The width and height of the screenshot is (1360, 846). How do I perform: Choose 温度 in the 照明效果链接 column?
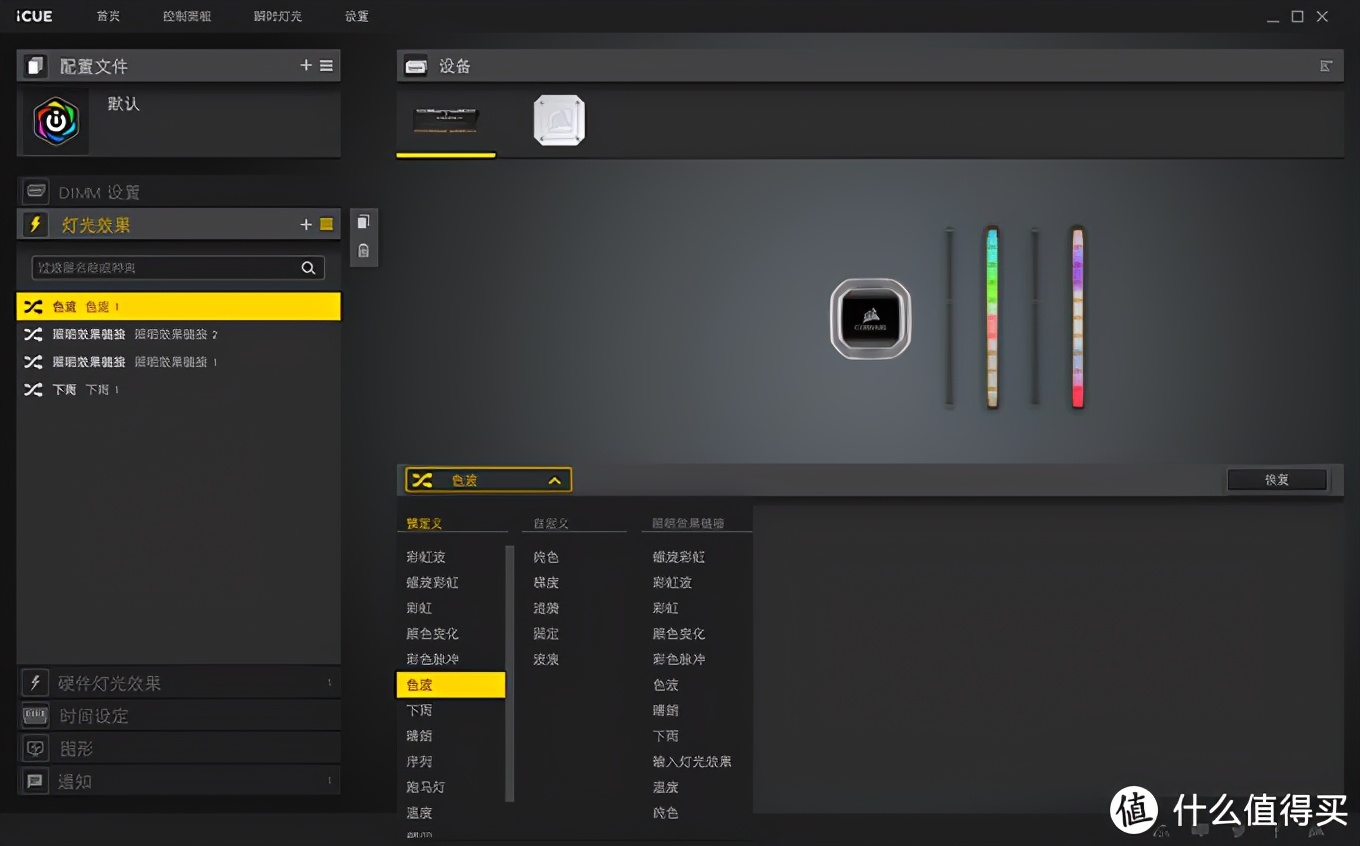665,788
